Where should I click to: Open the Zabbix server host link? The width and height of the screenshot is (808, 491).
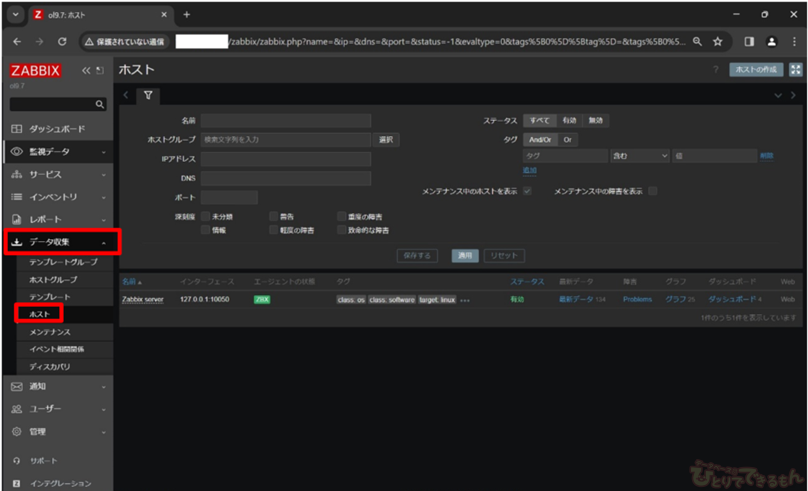pyautogui.click(x=142, y=299)
